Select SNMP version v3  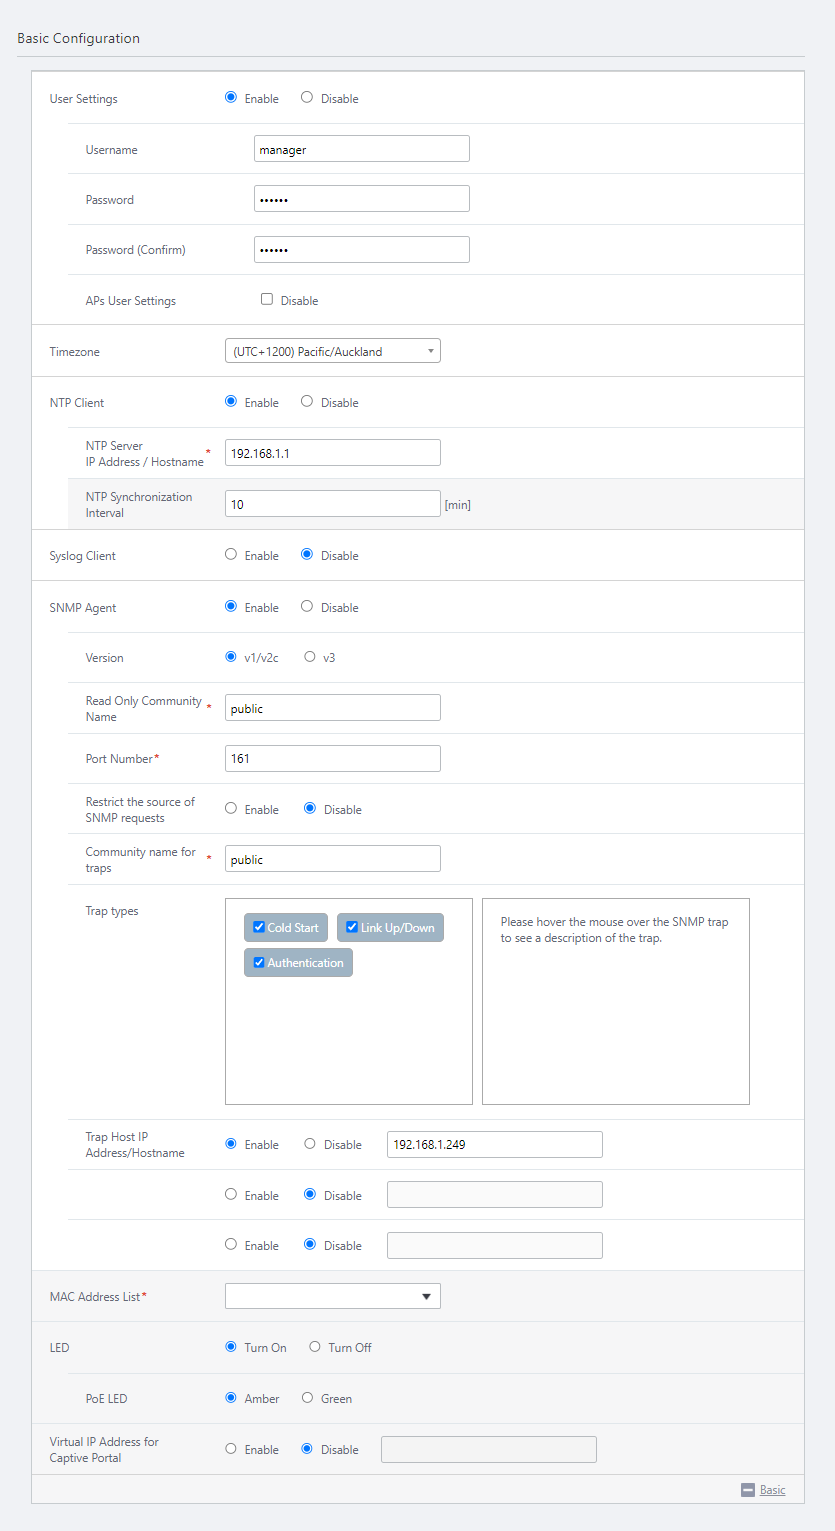(310, 657)
